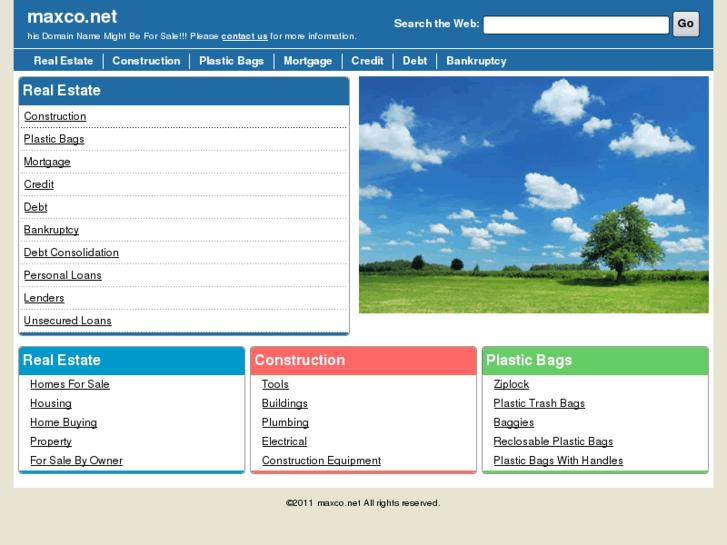The width and height of the screenshot is (727, 545).
Task: Select Credit in the navigation bar
Action: [367, 61]
